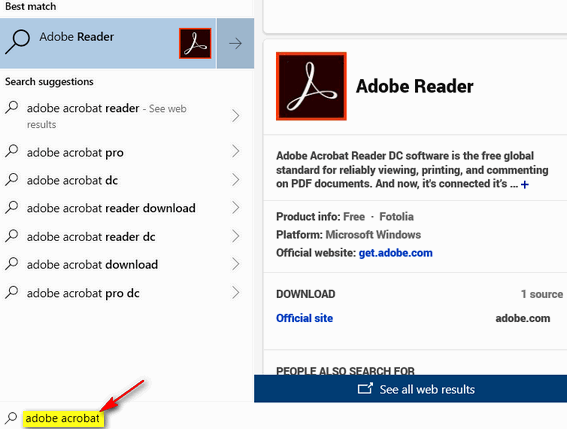Expand chevron for adobe acrobat reader download
The height and width of the screenshot is (429, 567).
[236, 207]
